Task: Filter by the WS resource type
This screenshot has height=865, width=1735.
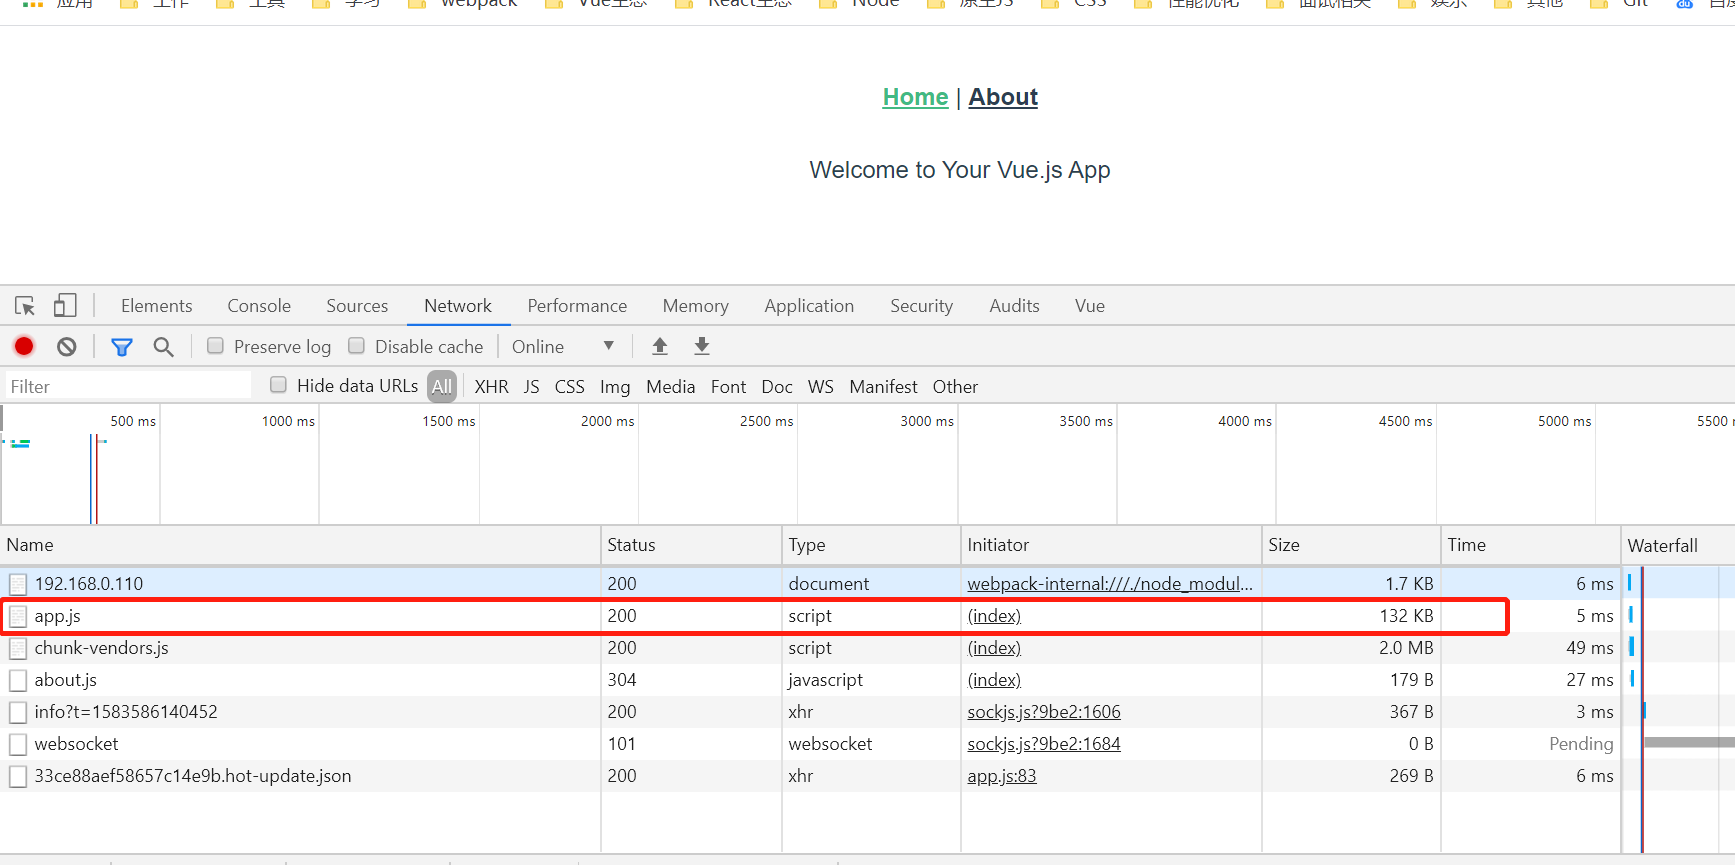Action: coord(820,386)
